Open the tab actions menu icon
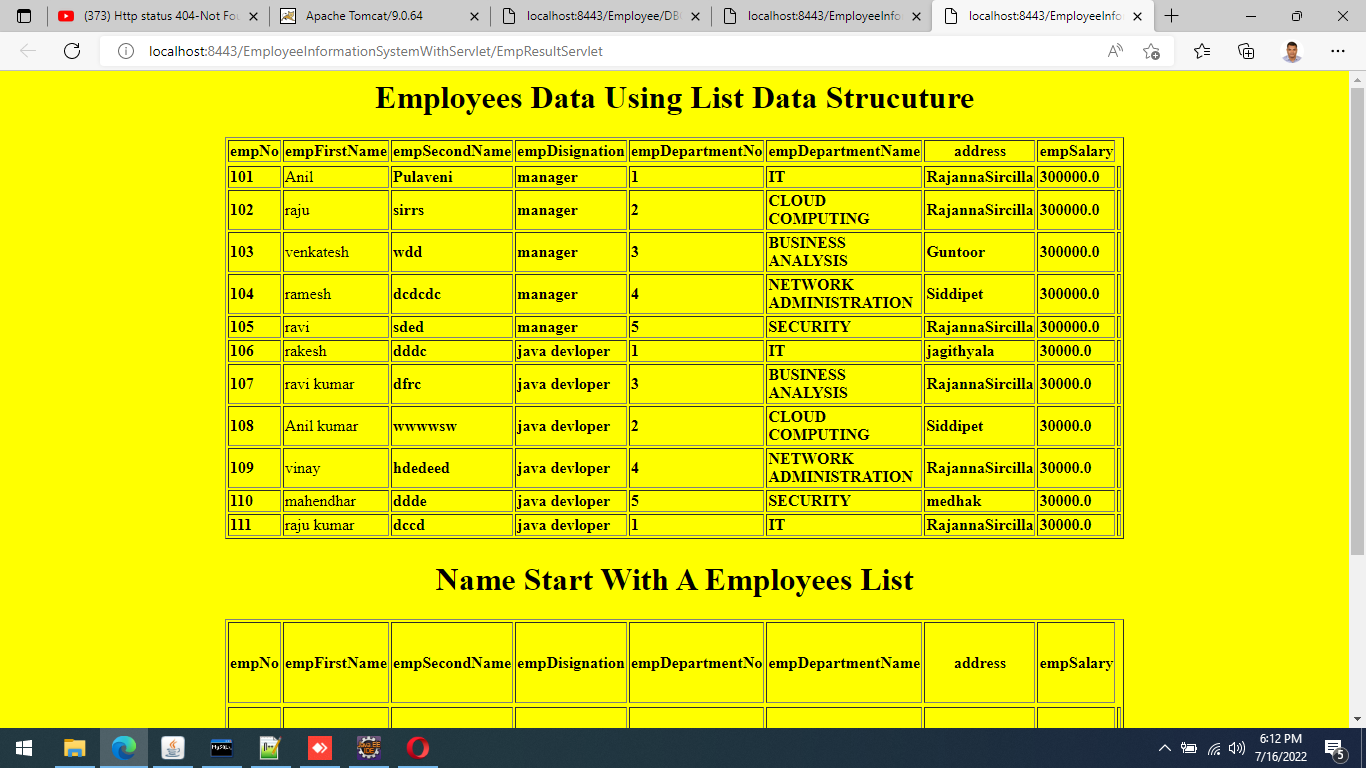The image size is (1366, 768). (24, 16)
